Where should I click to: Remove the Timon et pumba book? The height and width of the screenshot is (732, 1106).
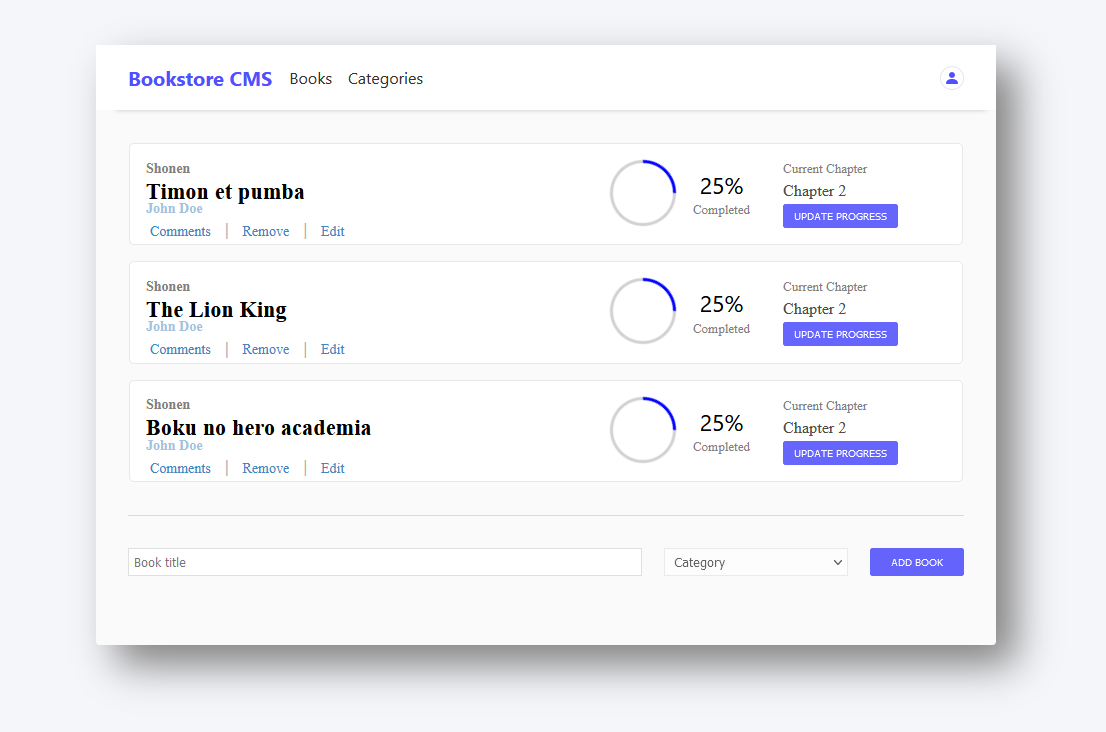click(265, 231)
